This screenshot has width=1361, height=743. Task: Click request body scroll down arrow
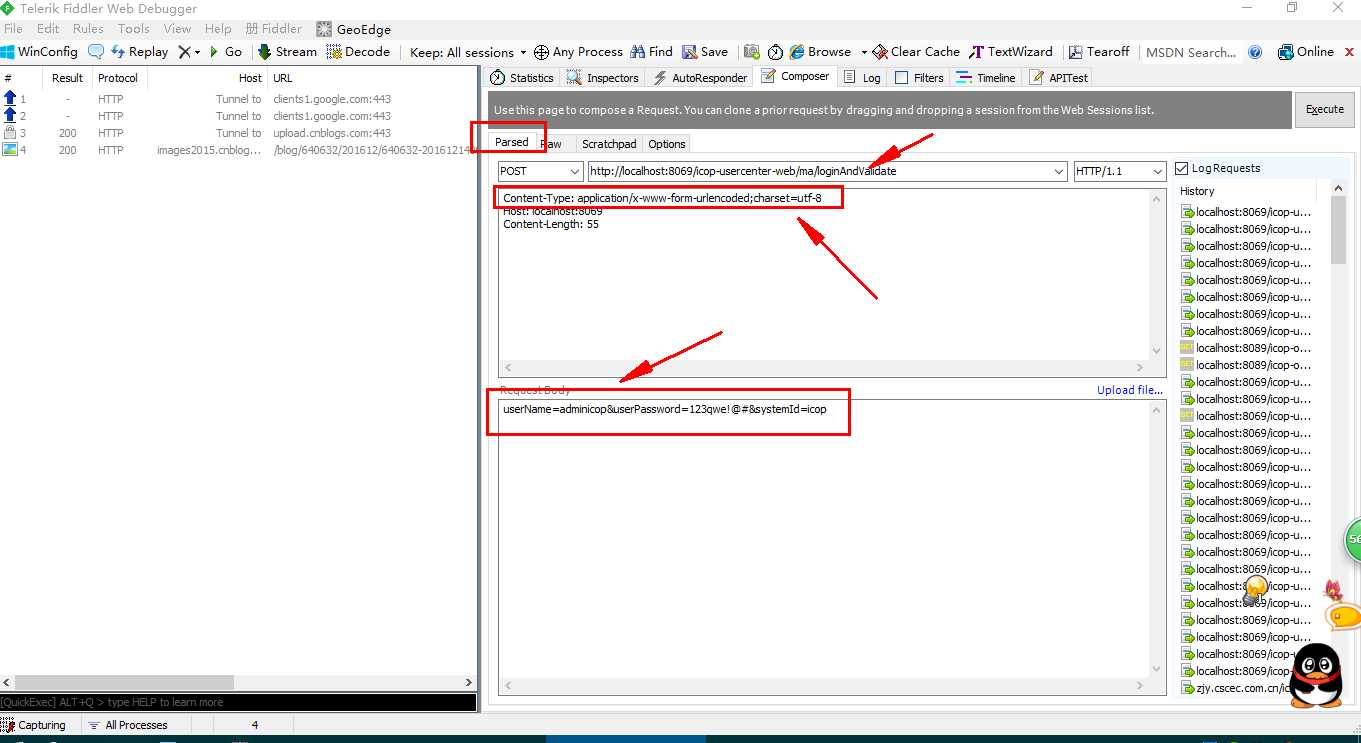1156,669
